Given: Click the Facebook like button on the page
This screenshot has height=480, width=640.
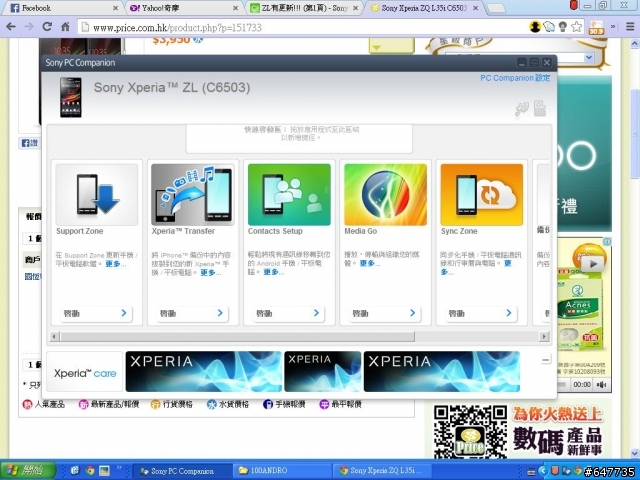Looking at the screenshot, I should [x=30, y=143].
